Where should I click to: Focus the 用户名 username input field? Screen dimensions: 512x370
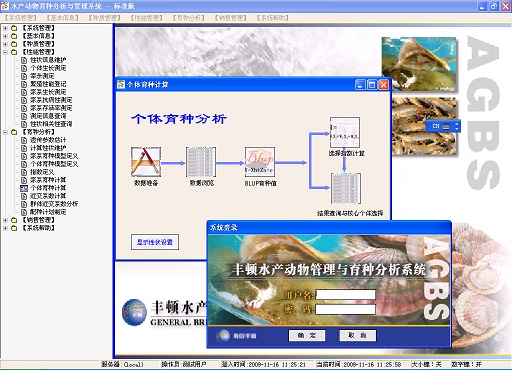tap(345, 295)
